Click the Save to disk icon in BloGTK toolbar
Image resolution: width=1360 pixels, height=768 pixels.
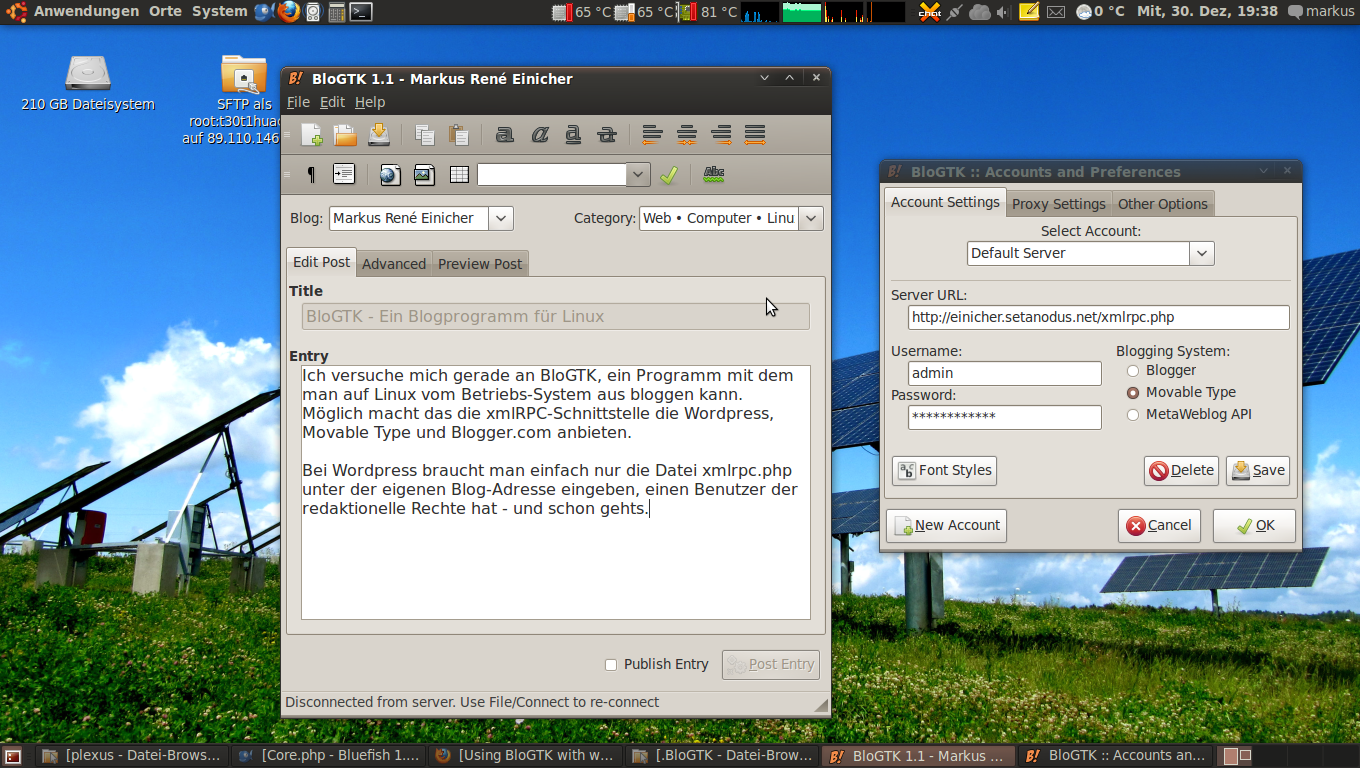click(379, 135)
